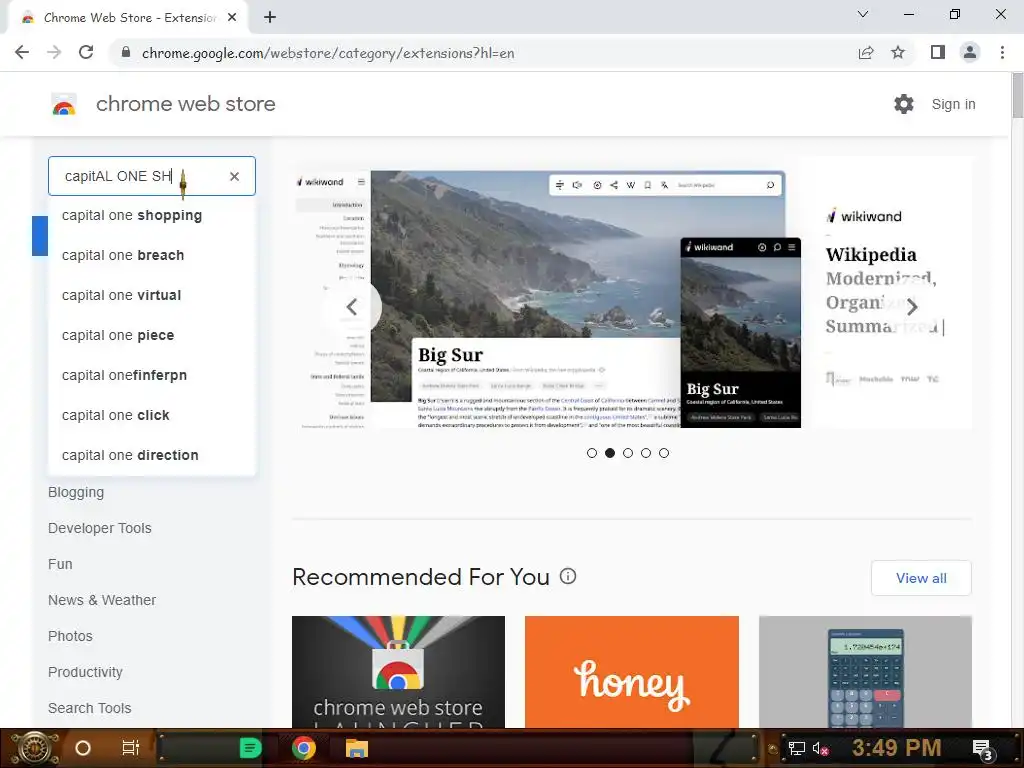Go forward to the next page
This screenshot has height=768, width=1024.
coord(54,52)
